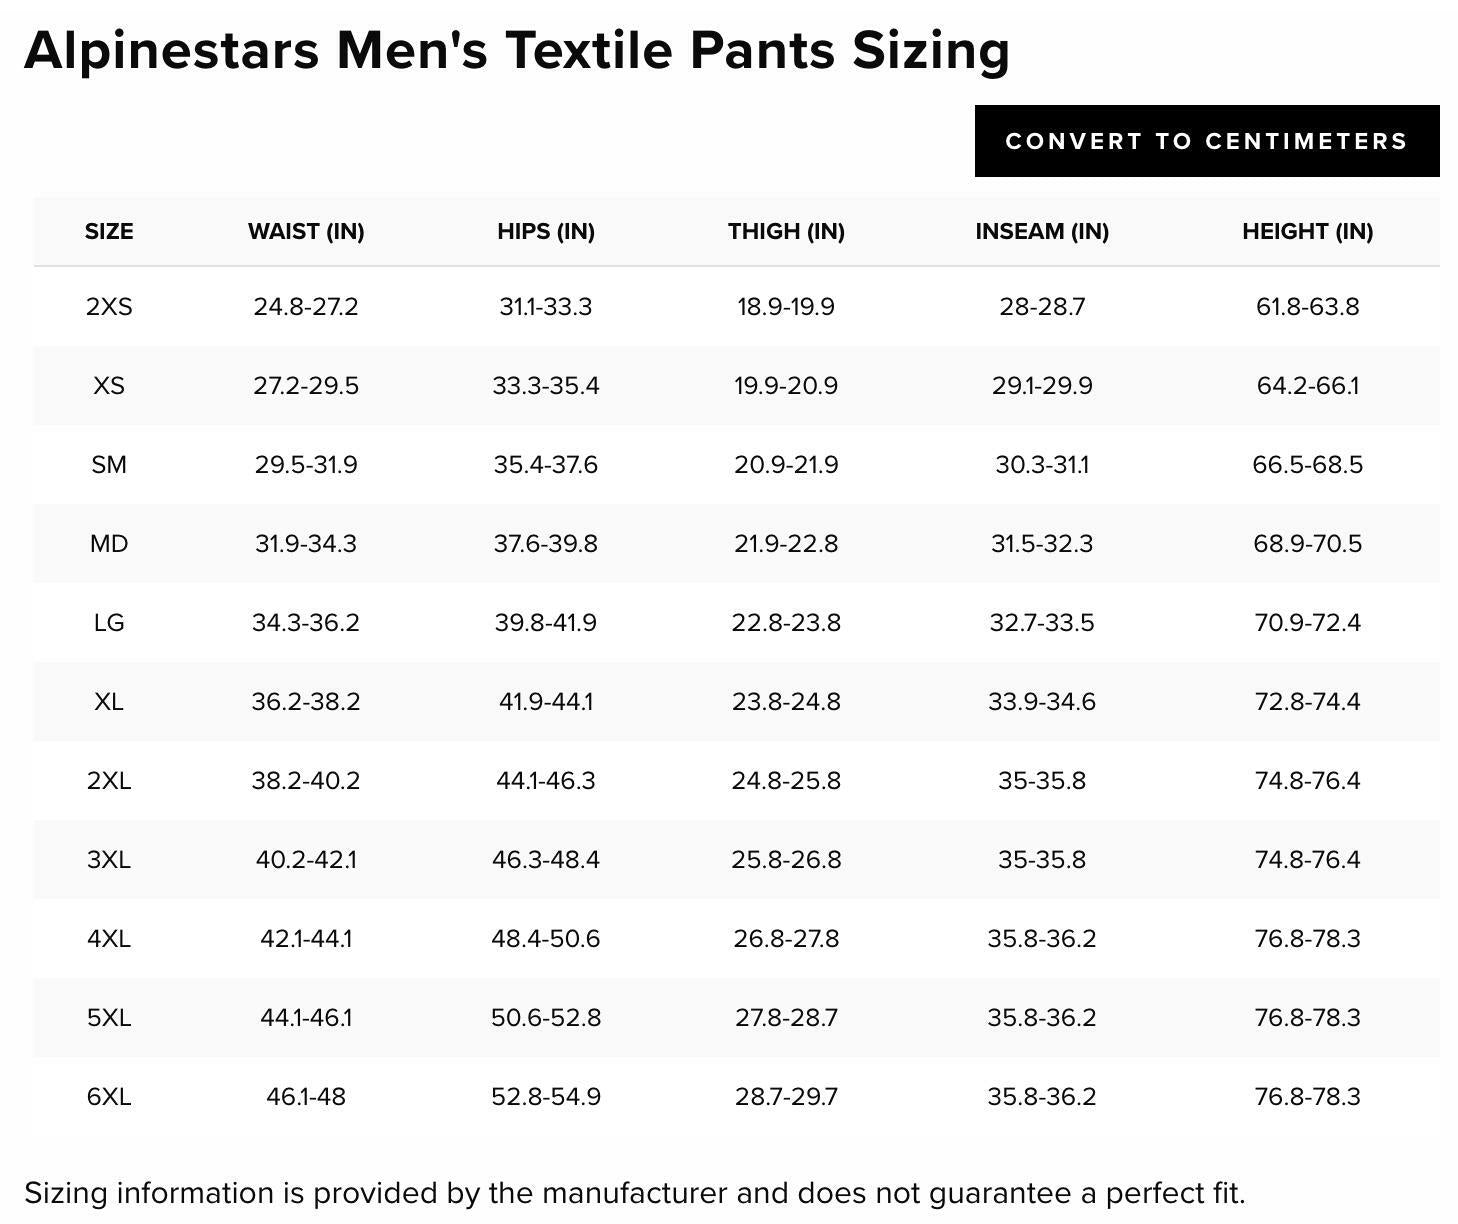Click waist value 36.2-38.2 for XL
Viewport: 1458px width, 1224px height.
306,701
